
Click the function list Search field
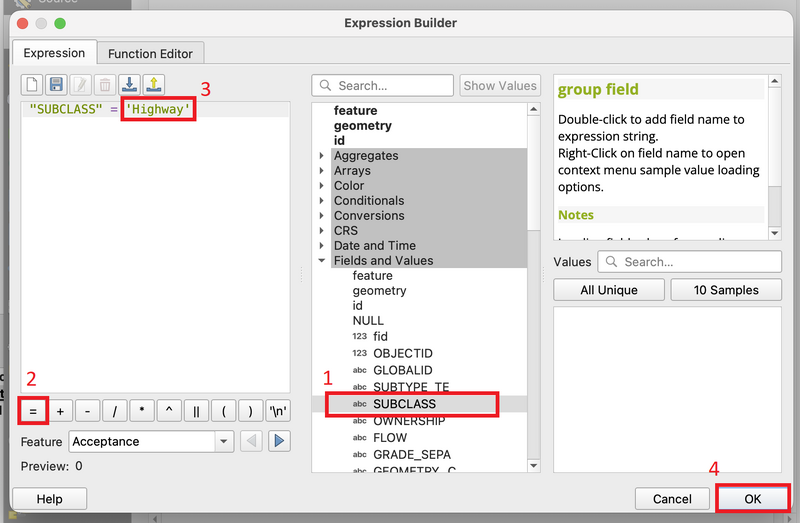point(383,86)
